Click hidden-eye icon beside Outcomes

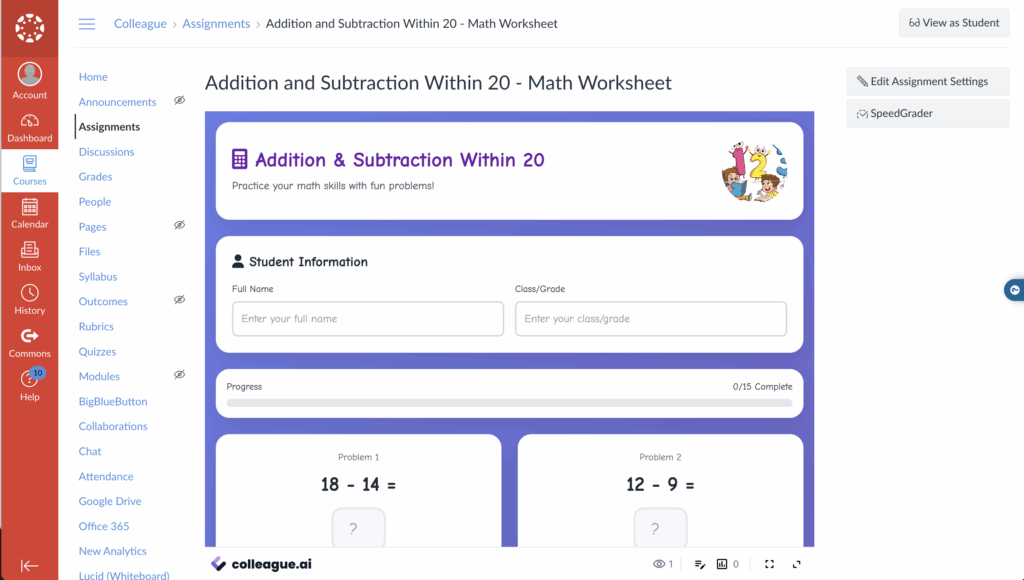point(179,300)
